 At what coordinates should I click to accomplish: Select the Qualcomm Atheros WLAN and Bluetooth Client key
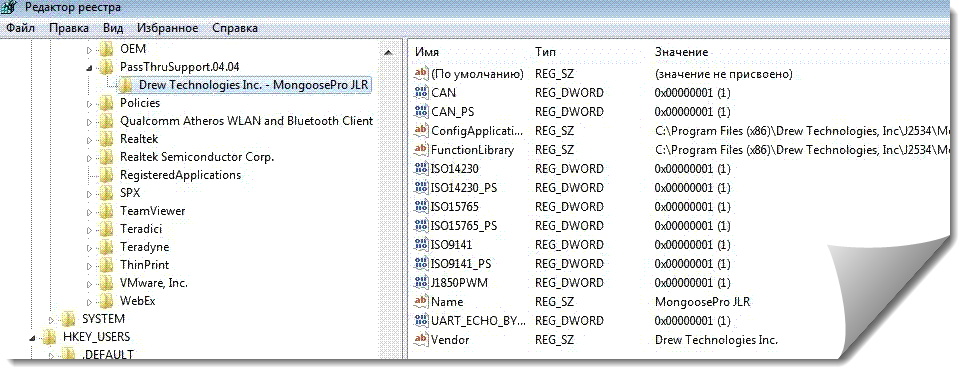(246, 121)
